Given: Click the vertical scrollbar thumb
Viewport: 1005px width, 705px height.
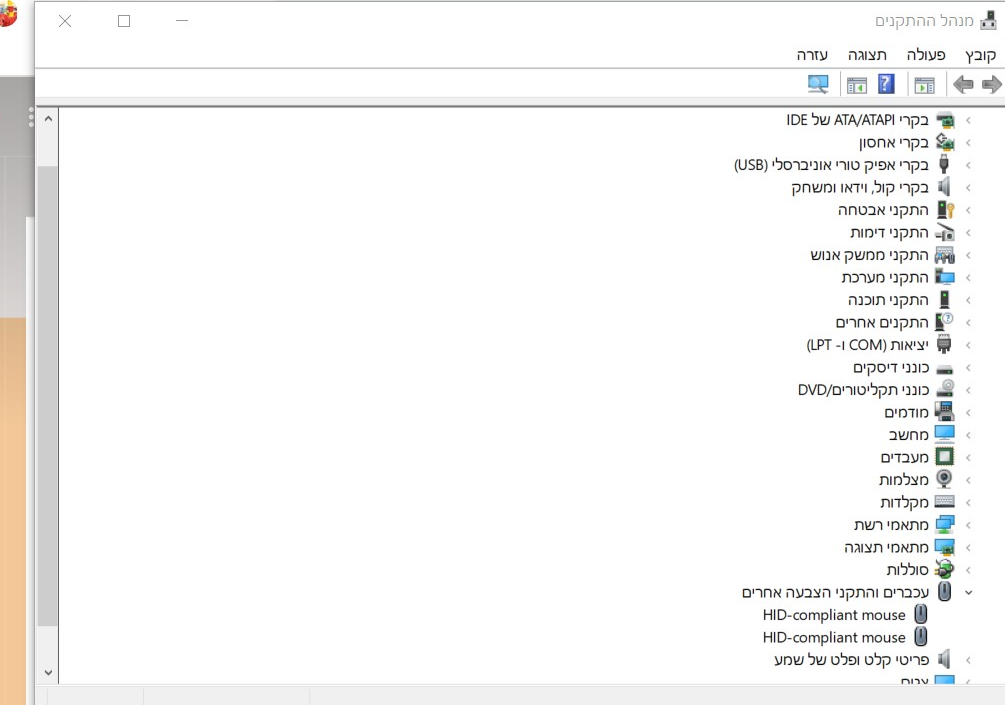Looking at the screenshot, I should [x=48, y=395].
